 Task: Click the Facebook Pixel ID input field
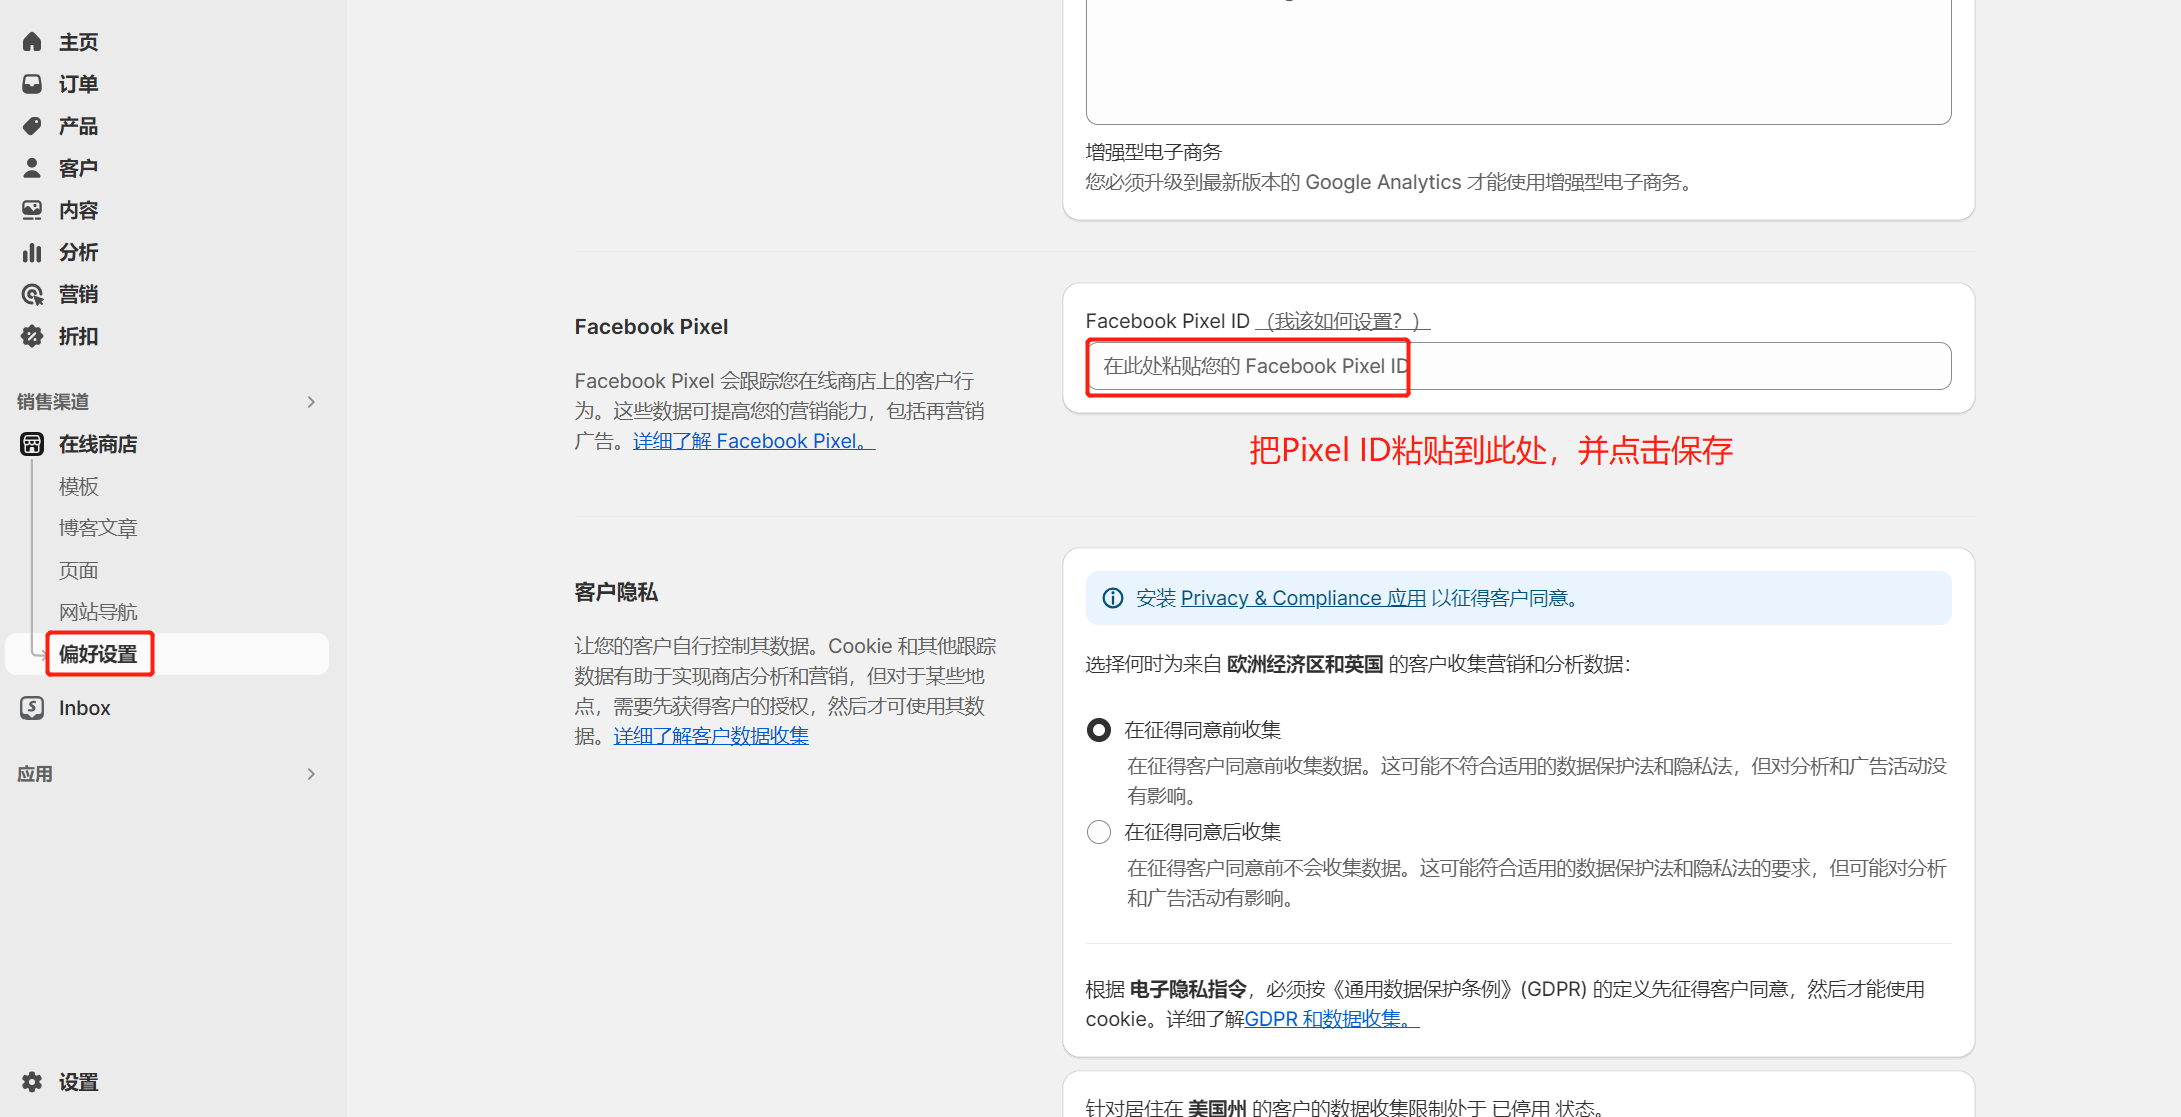point(1518,366)
